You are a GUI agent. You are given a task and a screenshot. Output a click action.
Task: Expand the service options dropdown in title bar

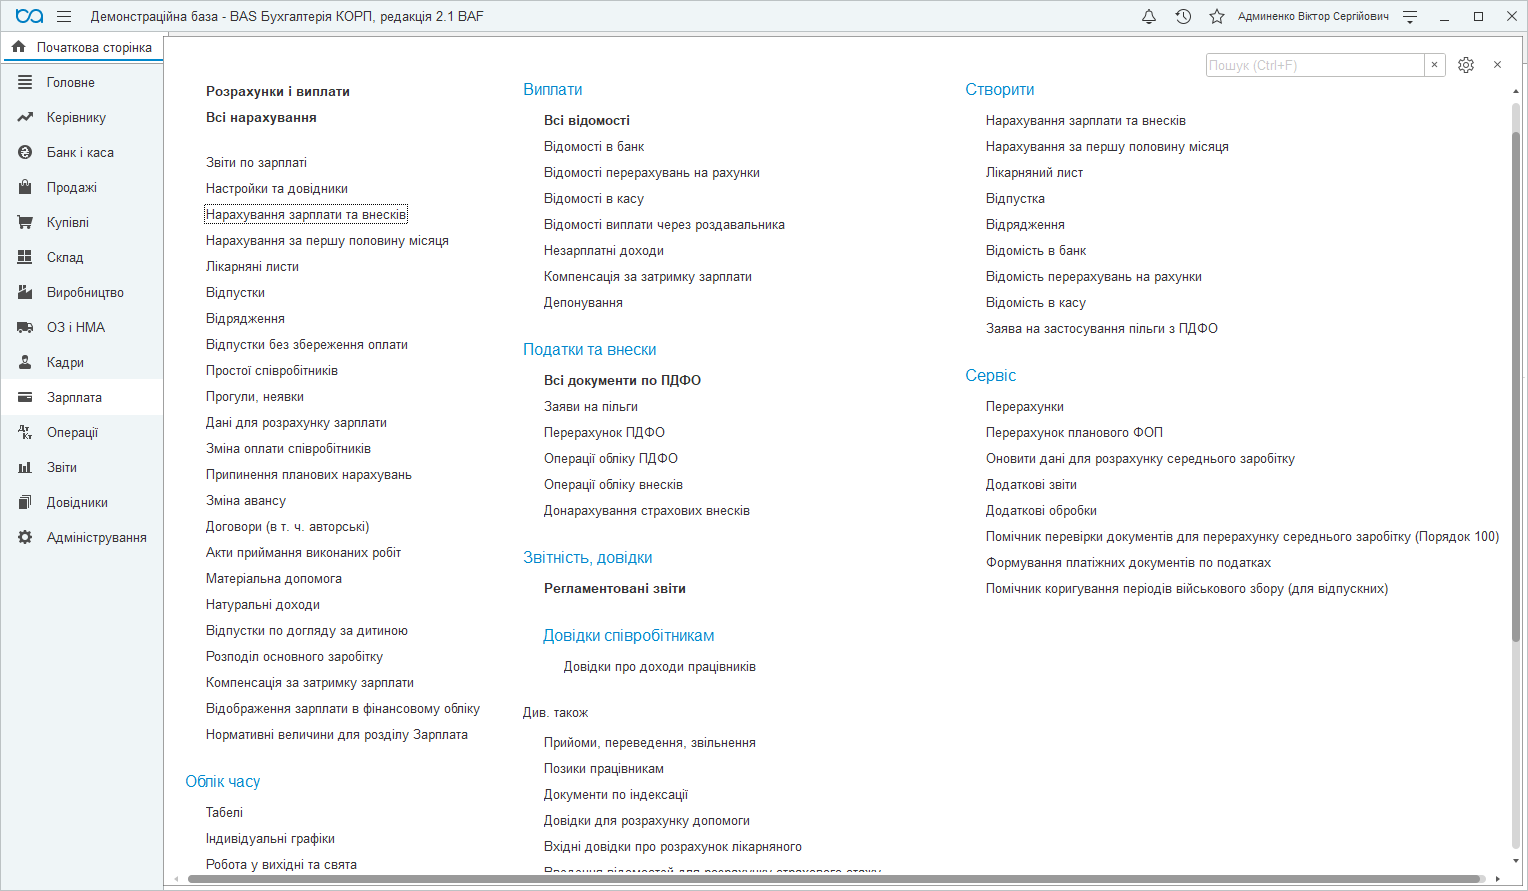(x=1410, y=16)
